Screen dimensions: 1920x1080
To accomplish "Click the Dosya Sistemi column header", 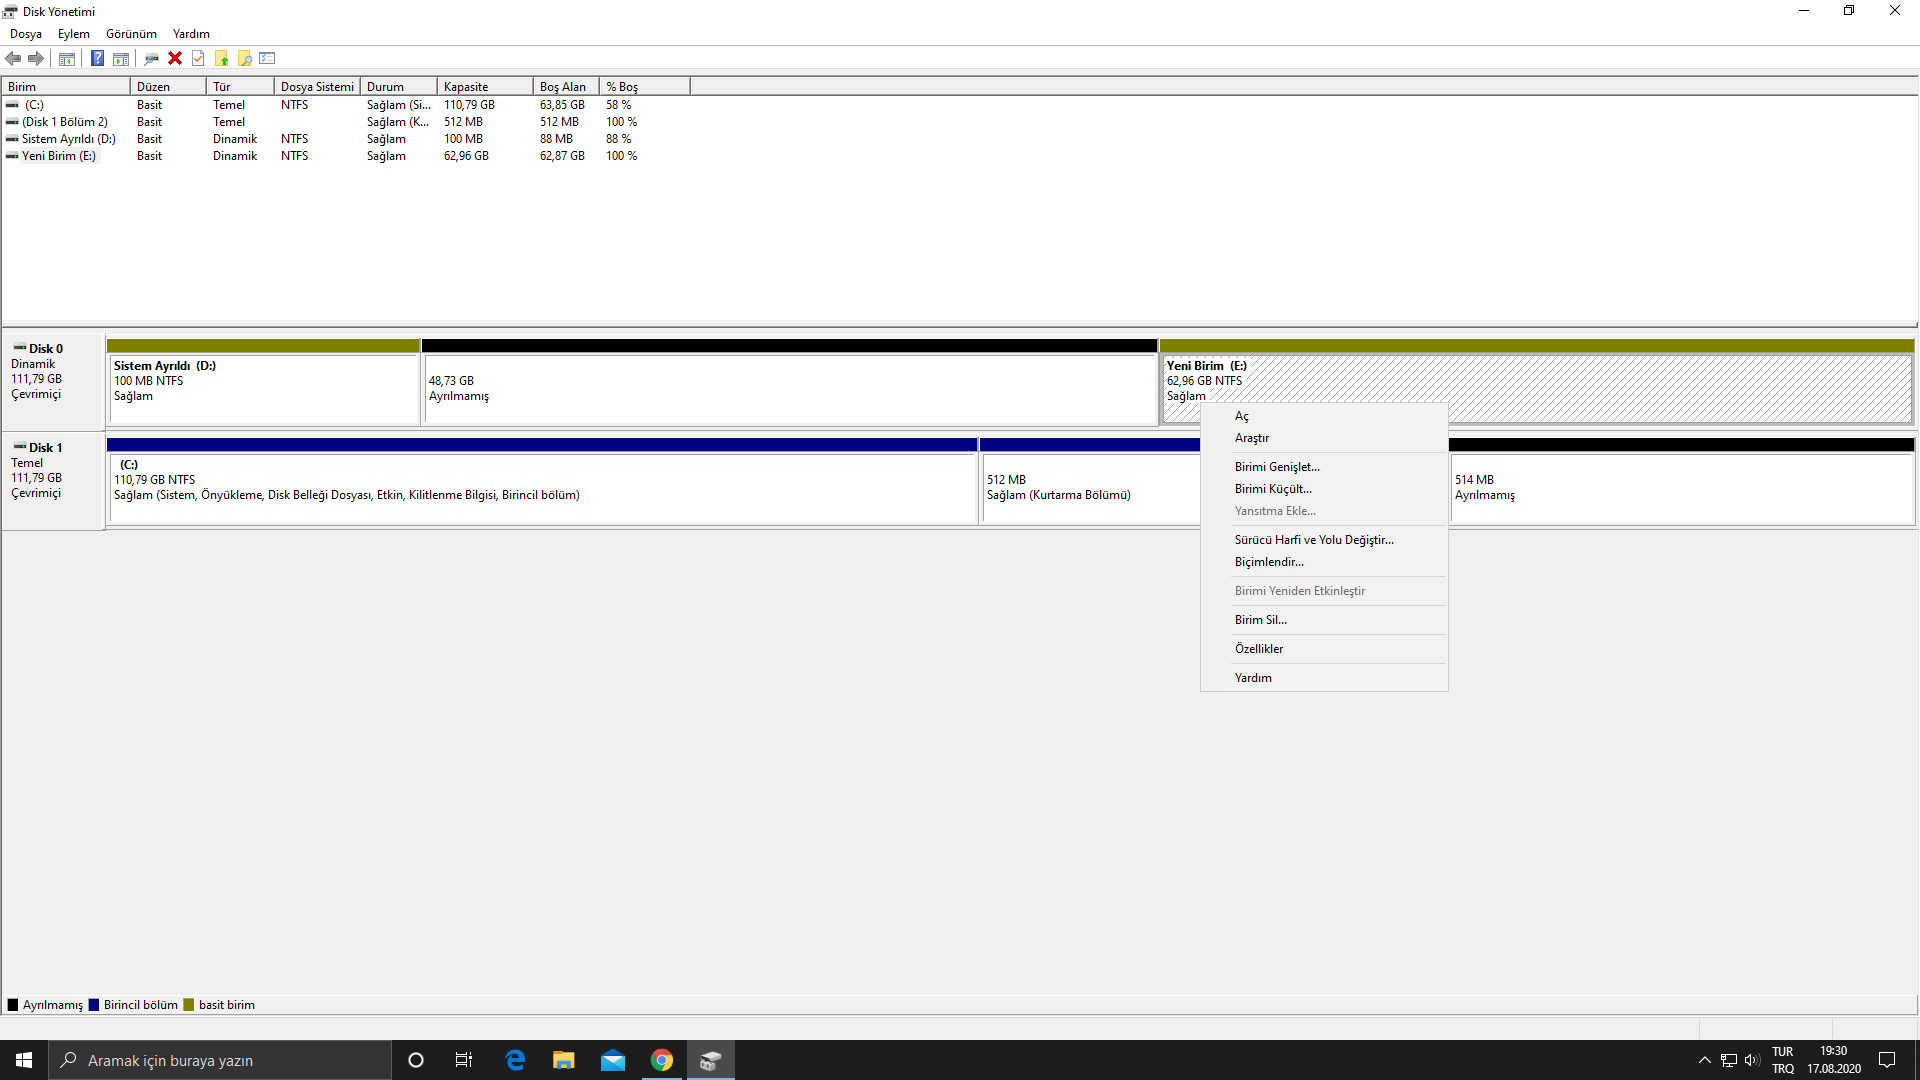I will [316, 87].
